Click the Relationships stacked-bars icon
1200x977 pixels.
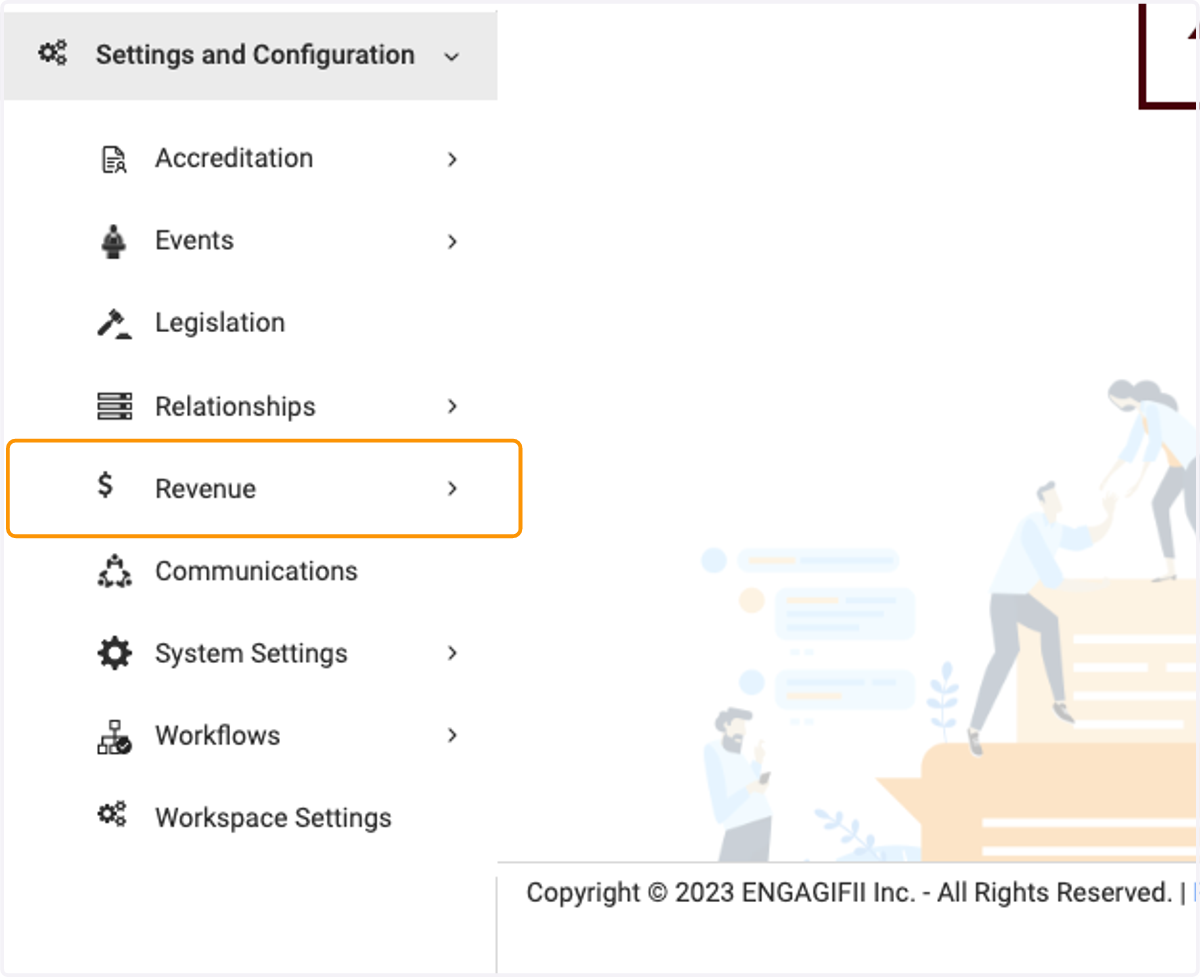click(114, 406)
